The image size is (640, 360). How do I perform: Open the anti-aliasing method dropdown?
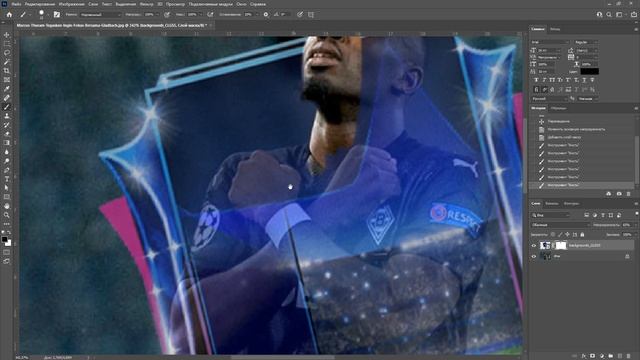point(588,99)
